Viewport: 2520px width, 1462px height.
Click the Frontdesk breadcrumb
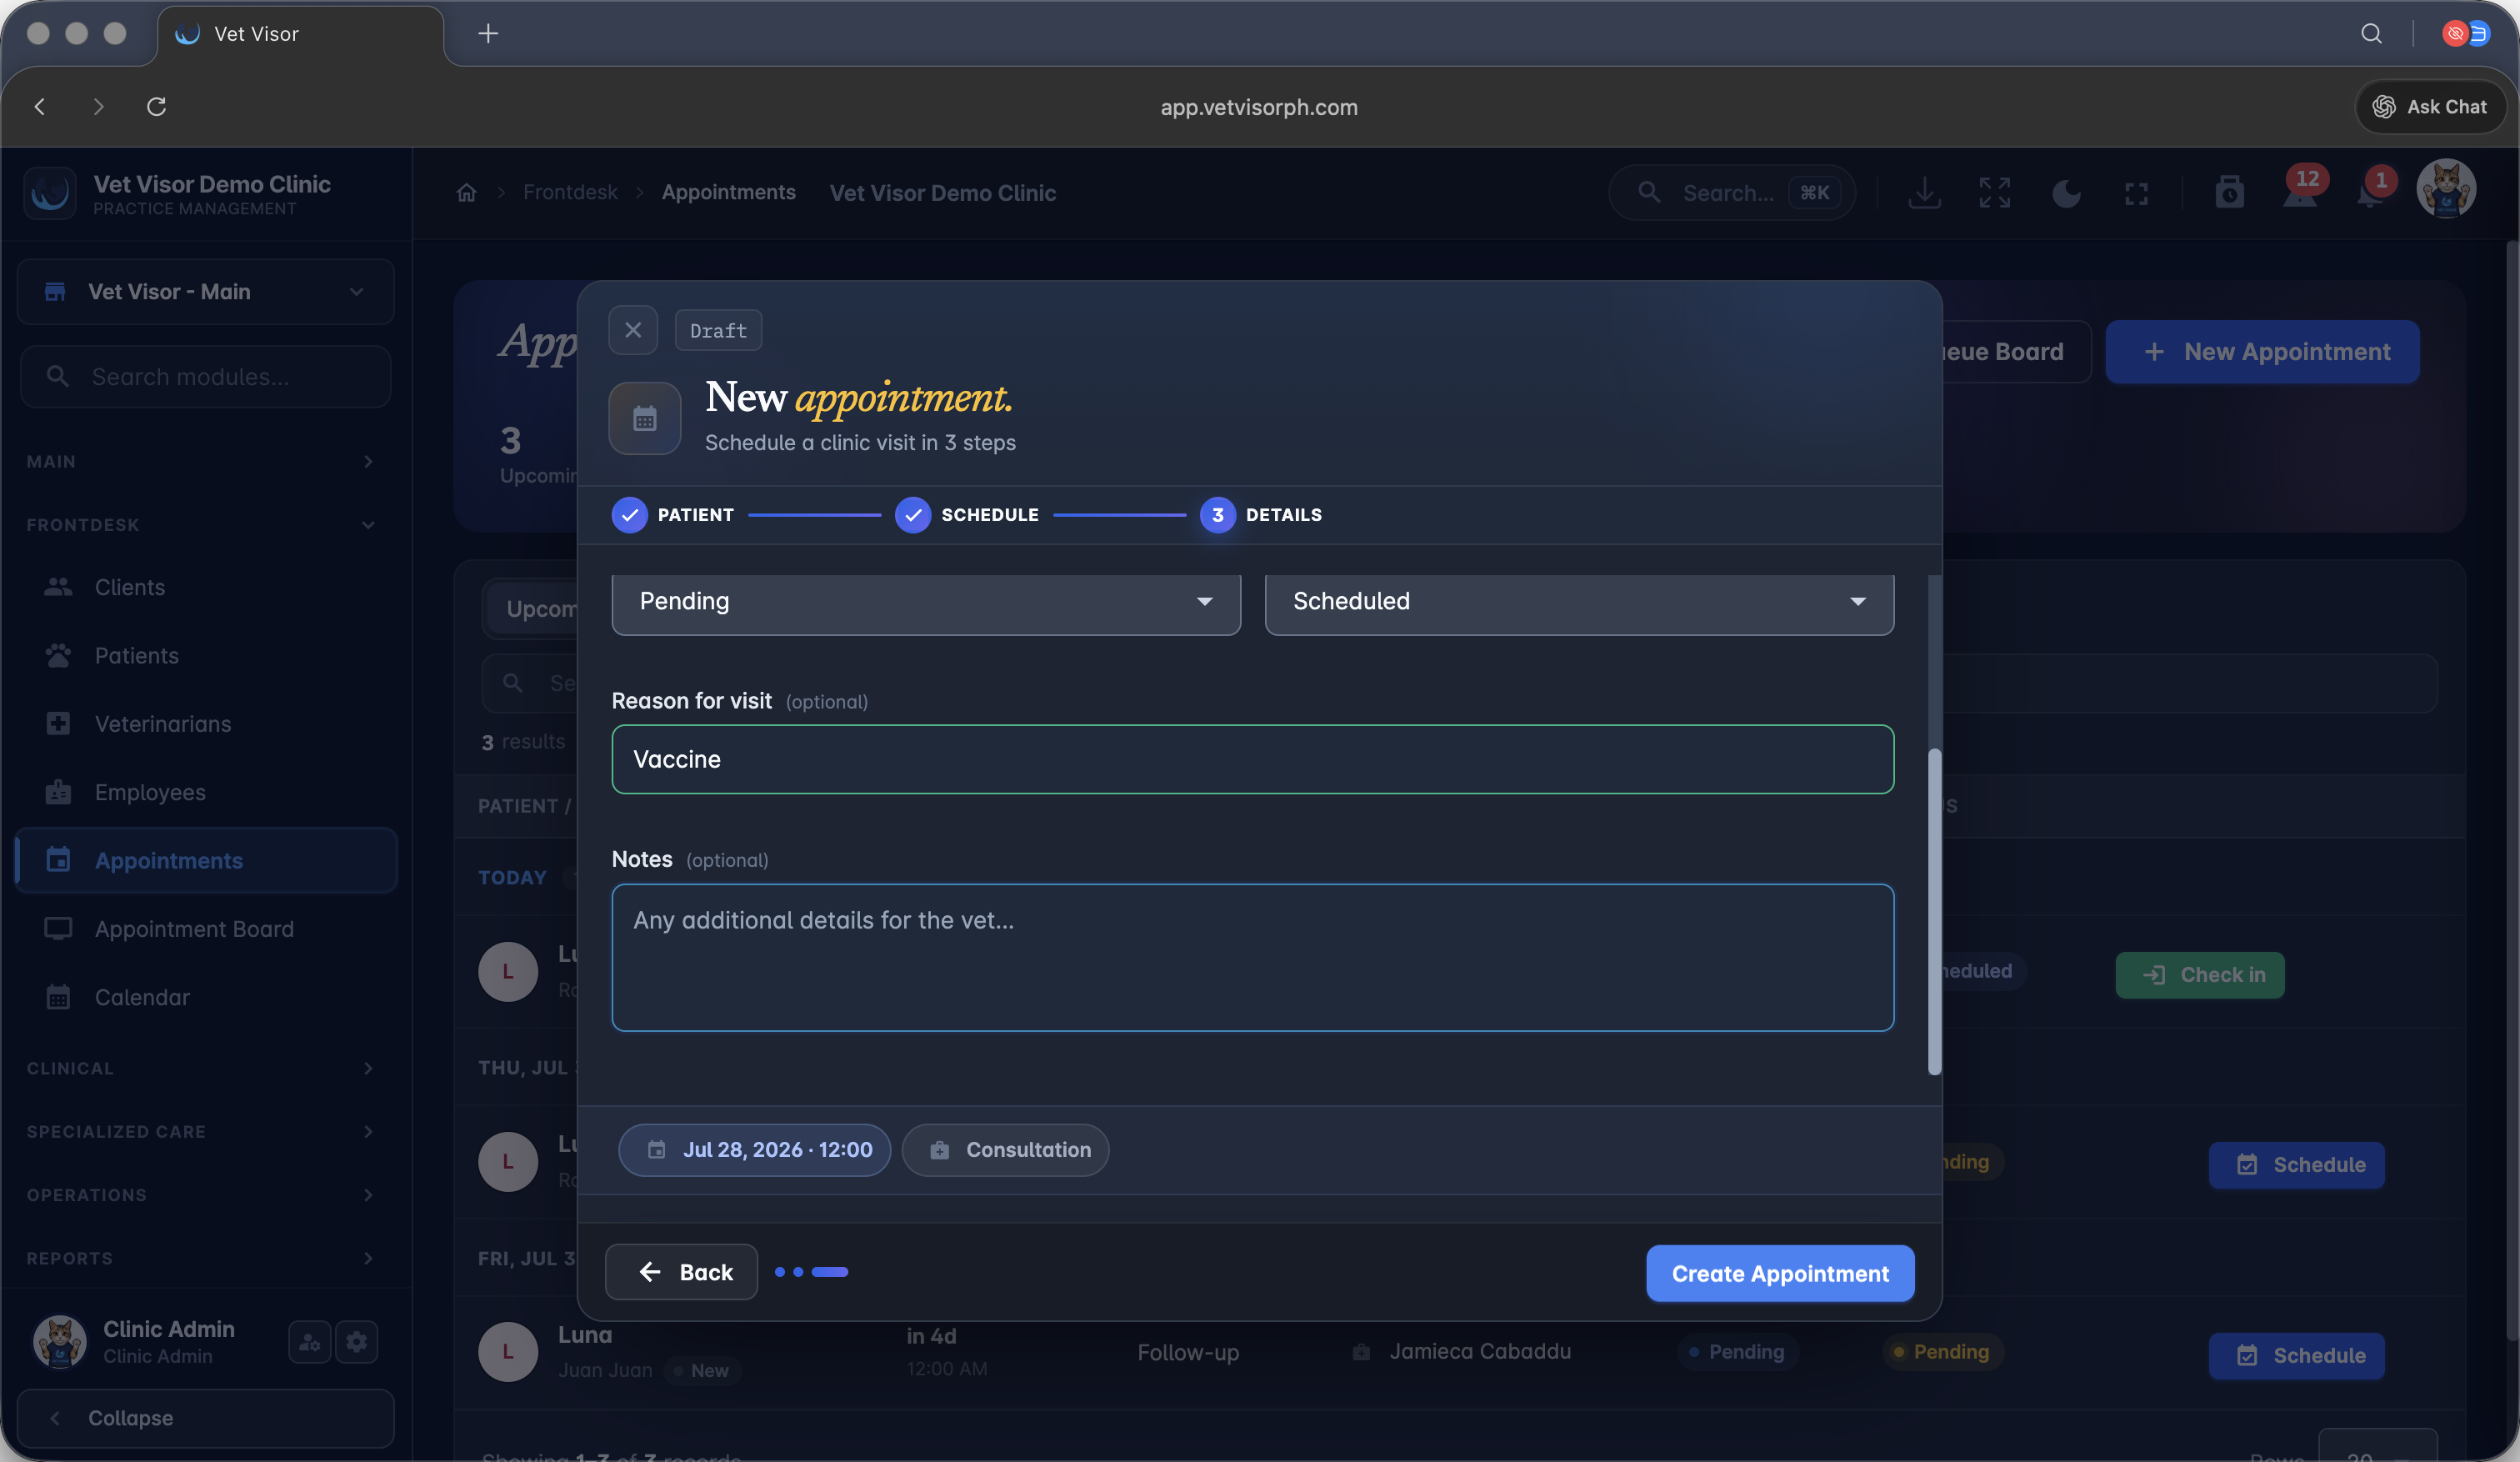(570, 193)
